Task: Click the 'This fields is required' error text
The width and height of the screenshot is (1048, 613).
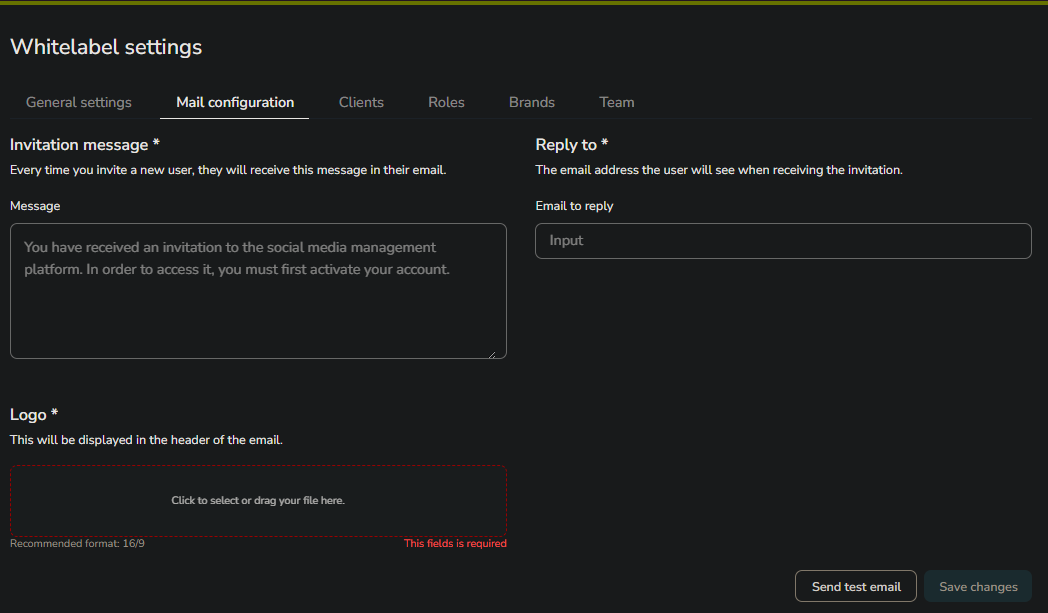Action: pyautogui.click(x=455, y=543)
